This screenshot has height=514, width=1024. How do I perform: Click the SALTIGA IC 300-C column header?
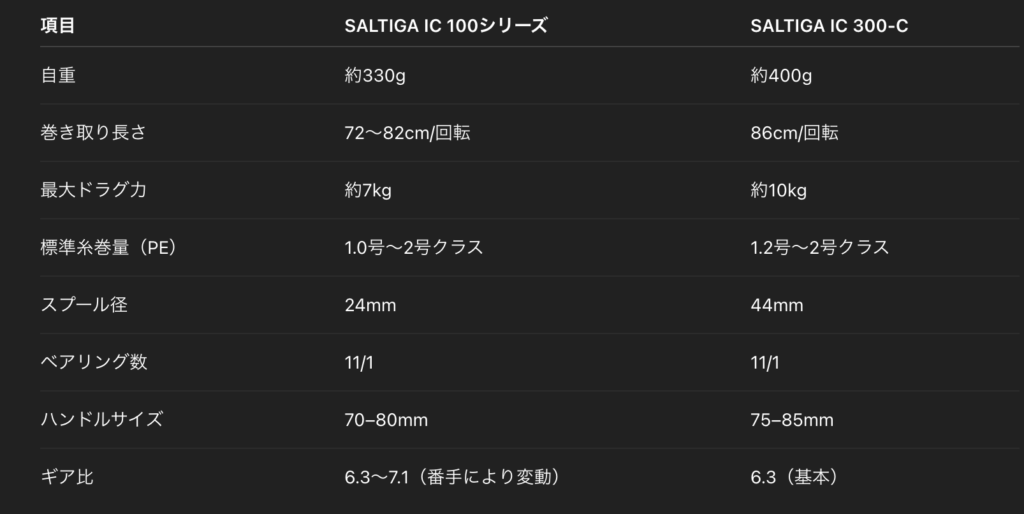(829, 26)
